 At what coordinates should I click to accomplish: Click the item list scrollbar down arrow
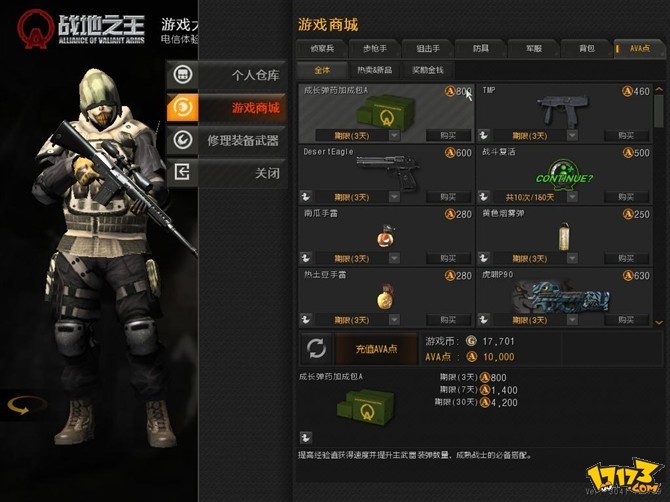coord(659,323)
